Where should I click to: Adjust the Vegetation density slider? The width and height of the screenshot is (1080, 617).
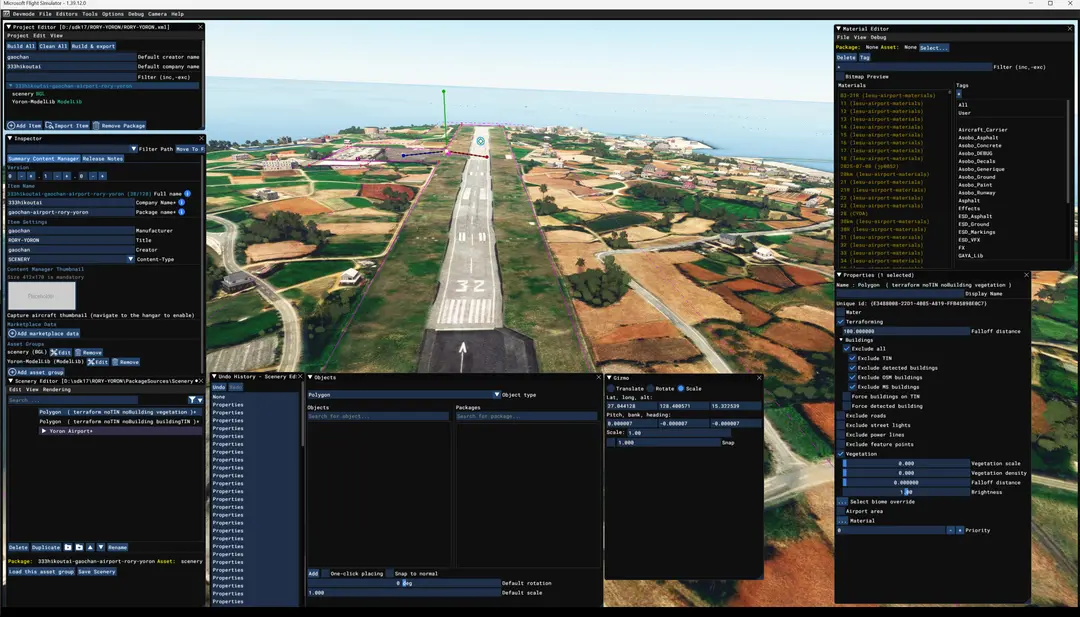[x=906, y=473]
